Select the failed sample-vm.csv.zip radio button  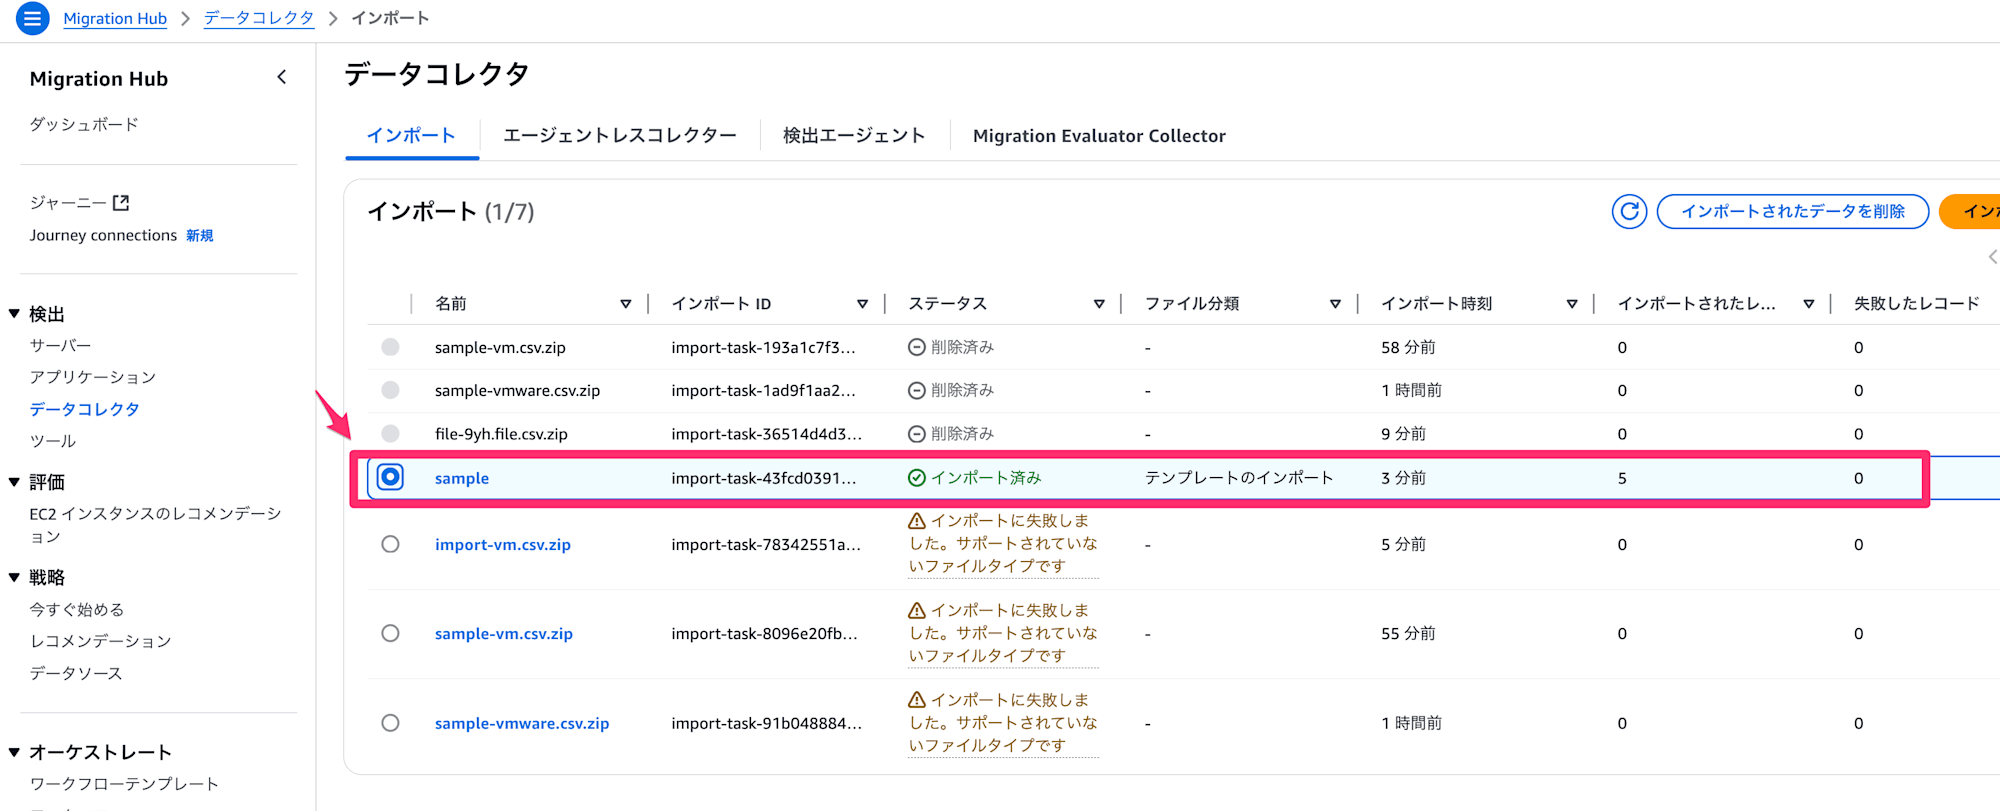point(390,633)
